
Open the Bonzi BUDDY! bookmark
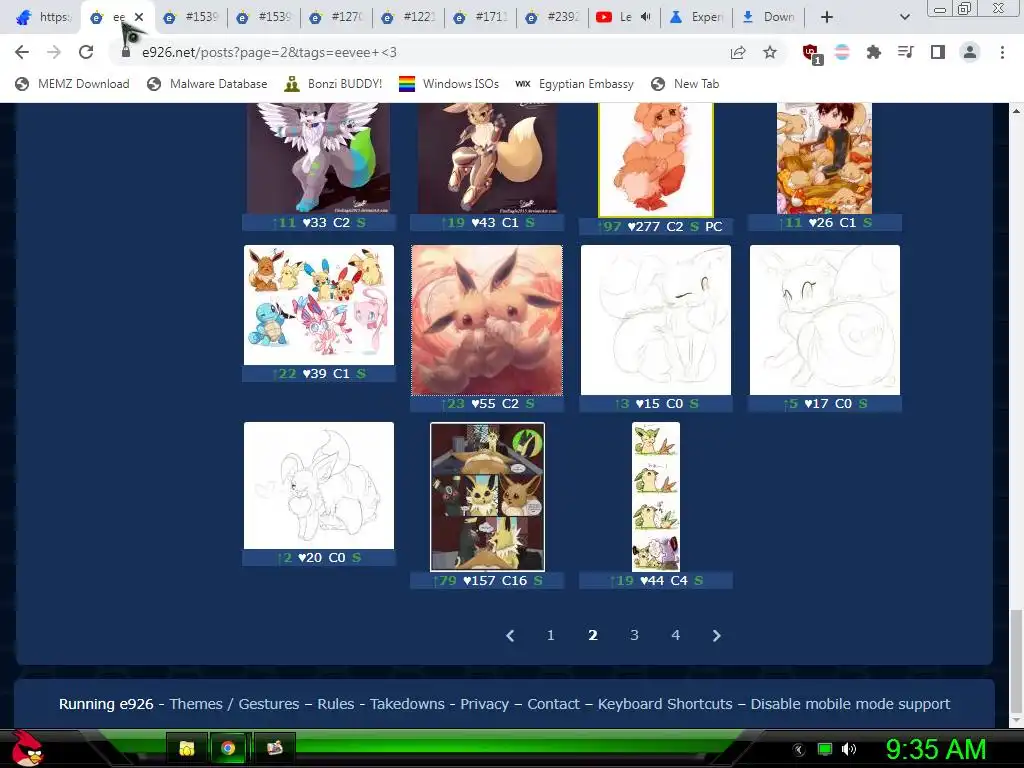333,84
